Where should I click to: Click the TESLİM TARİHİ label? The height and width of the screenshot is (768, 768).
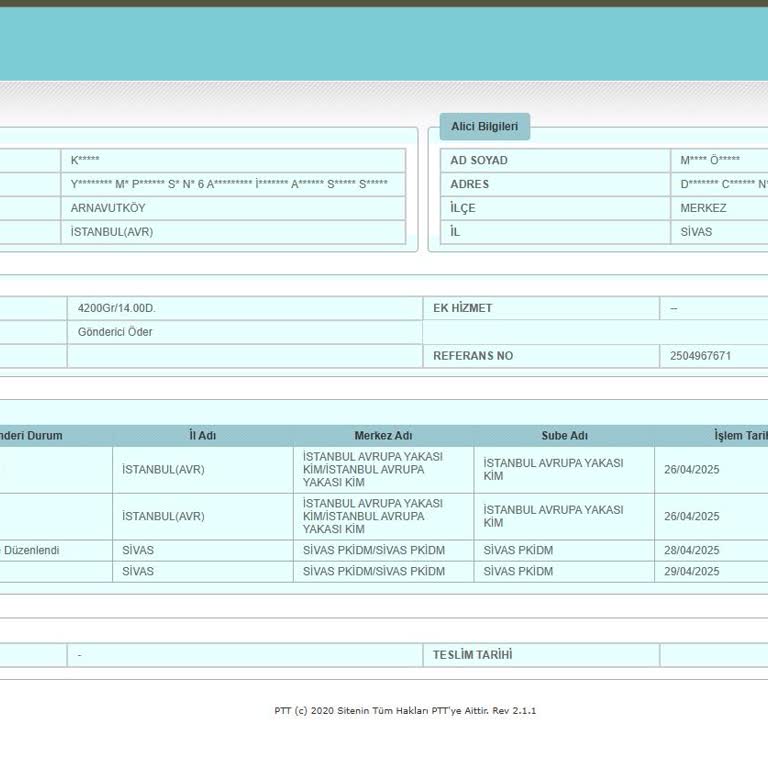click(x=472, y=655)
